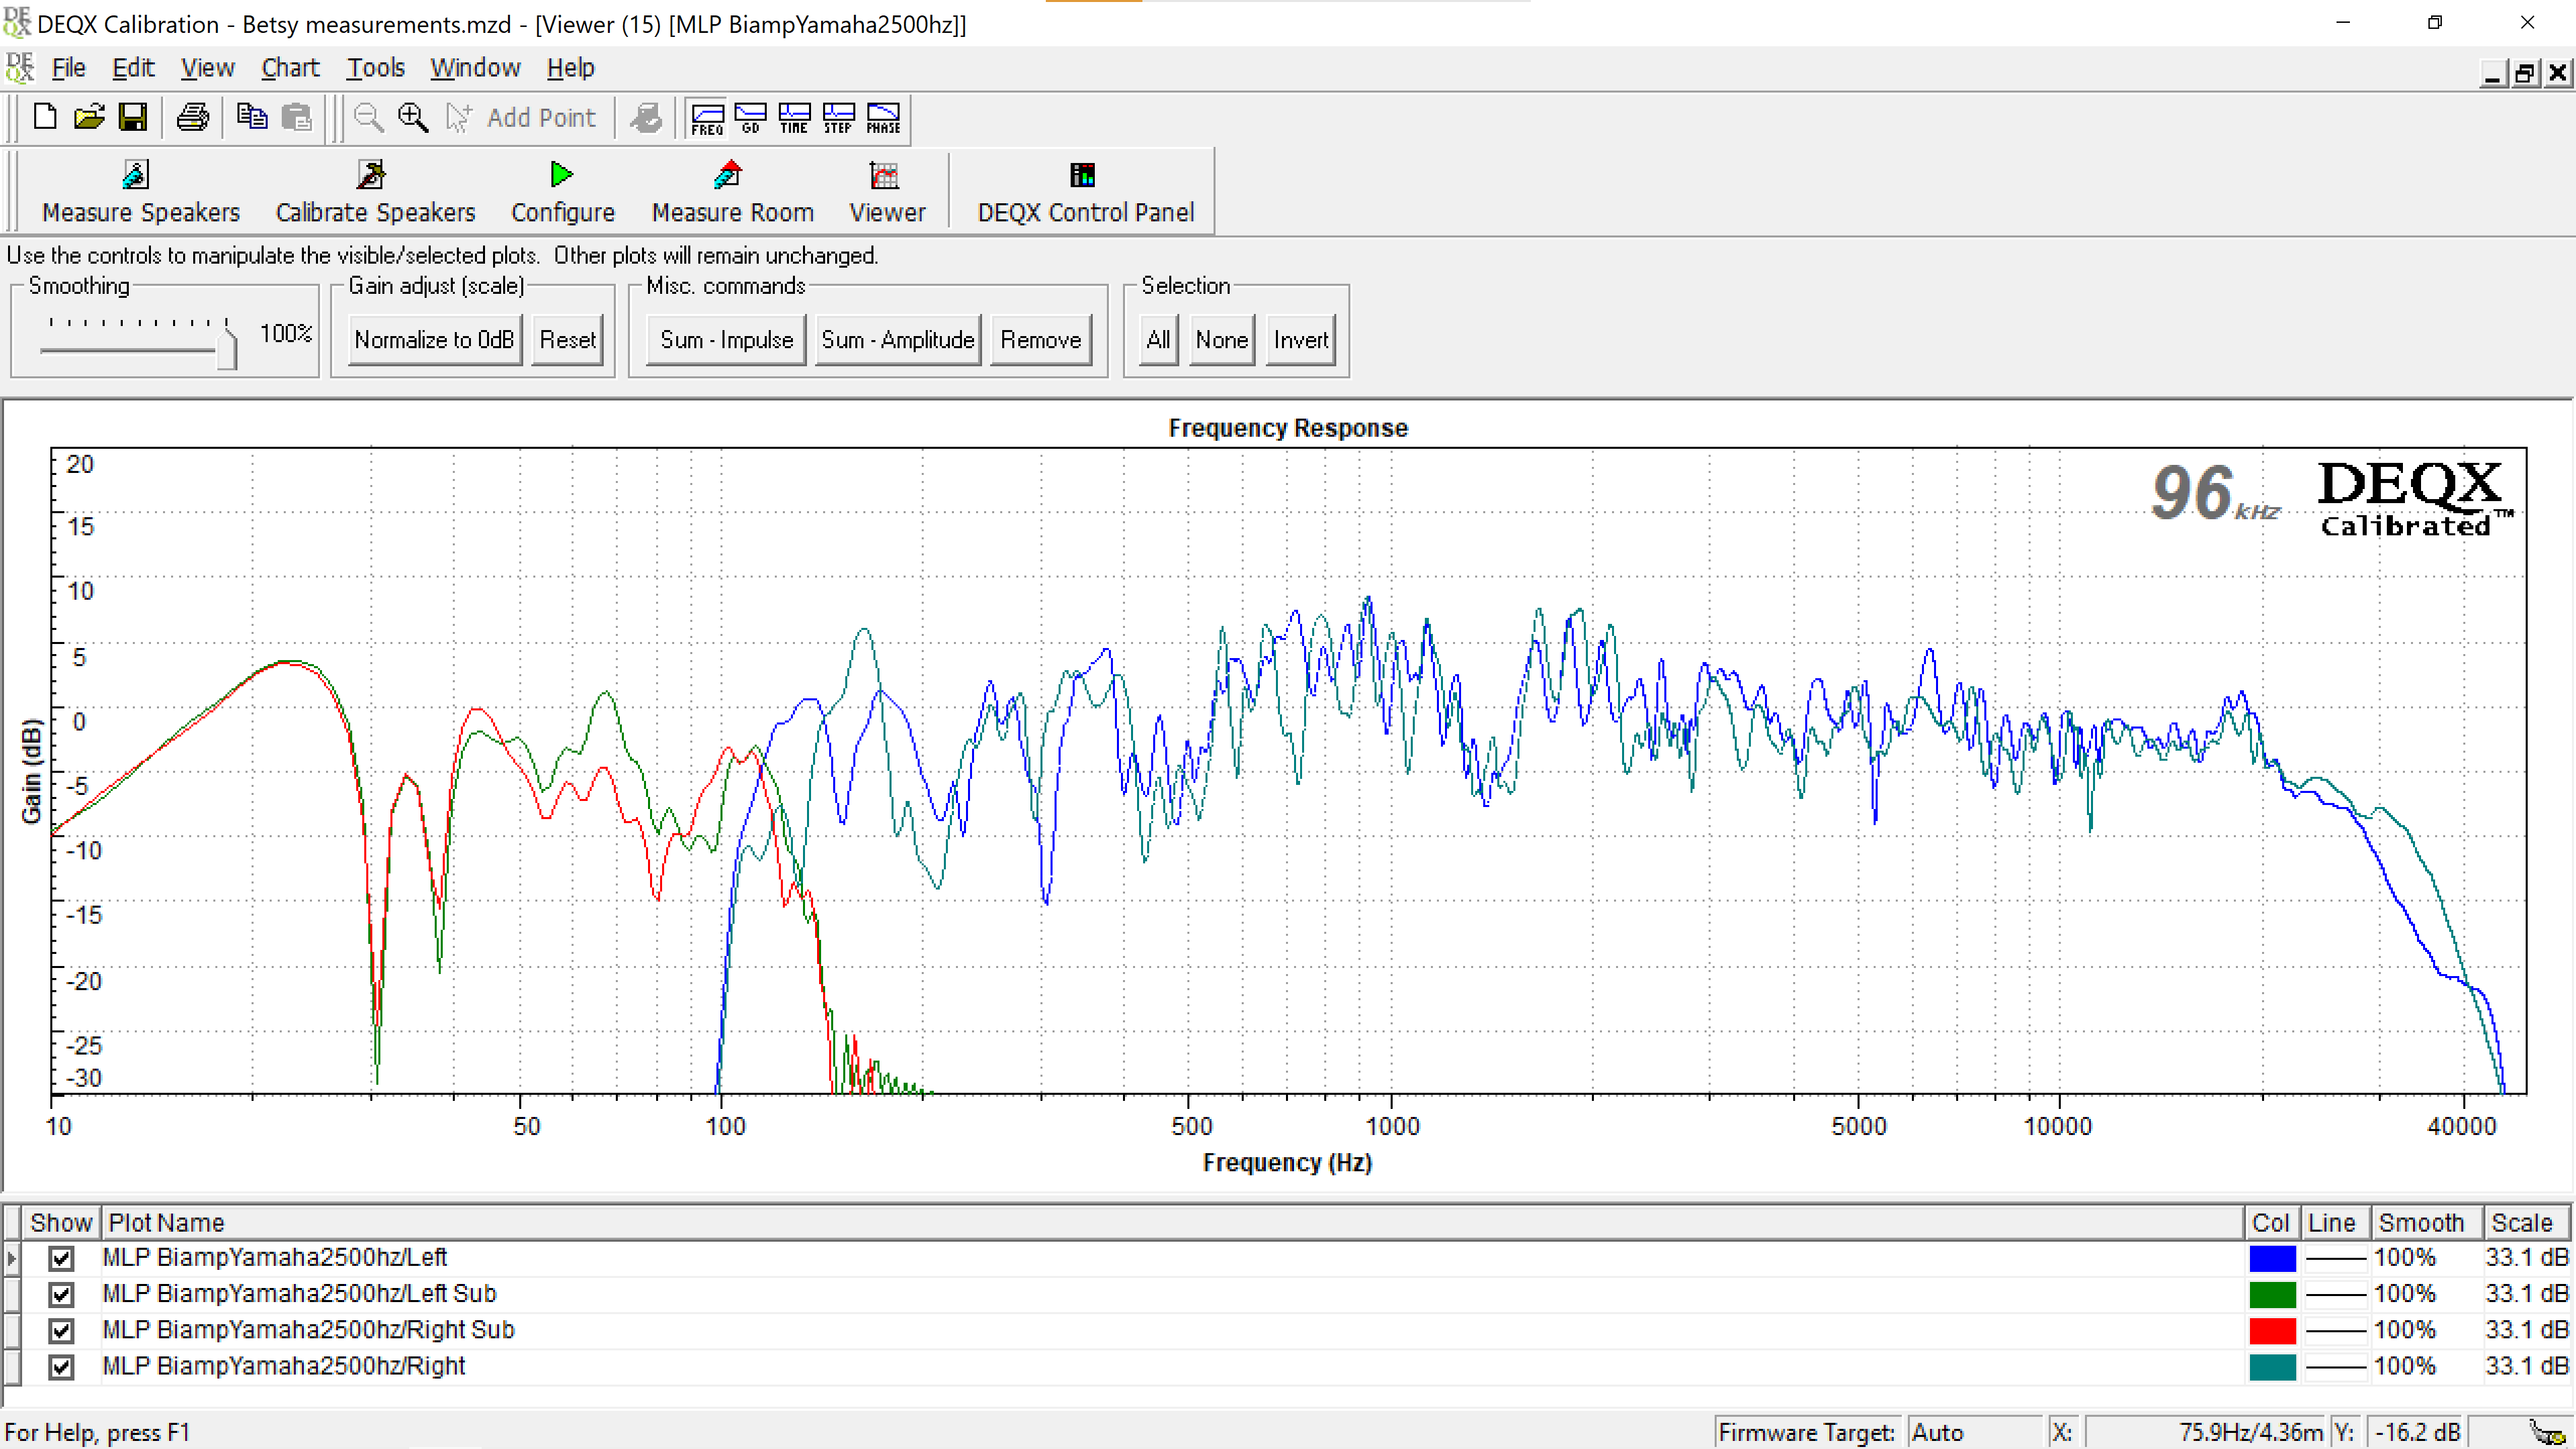
Task: Uncheck MLP BiampYamaha2500hz/Left plot
Action: 61,1258
